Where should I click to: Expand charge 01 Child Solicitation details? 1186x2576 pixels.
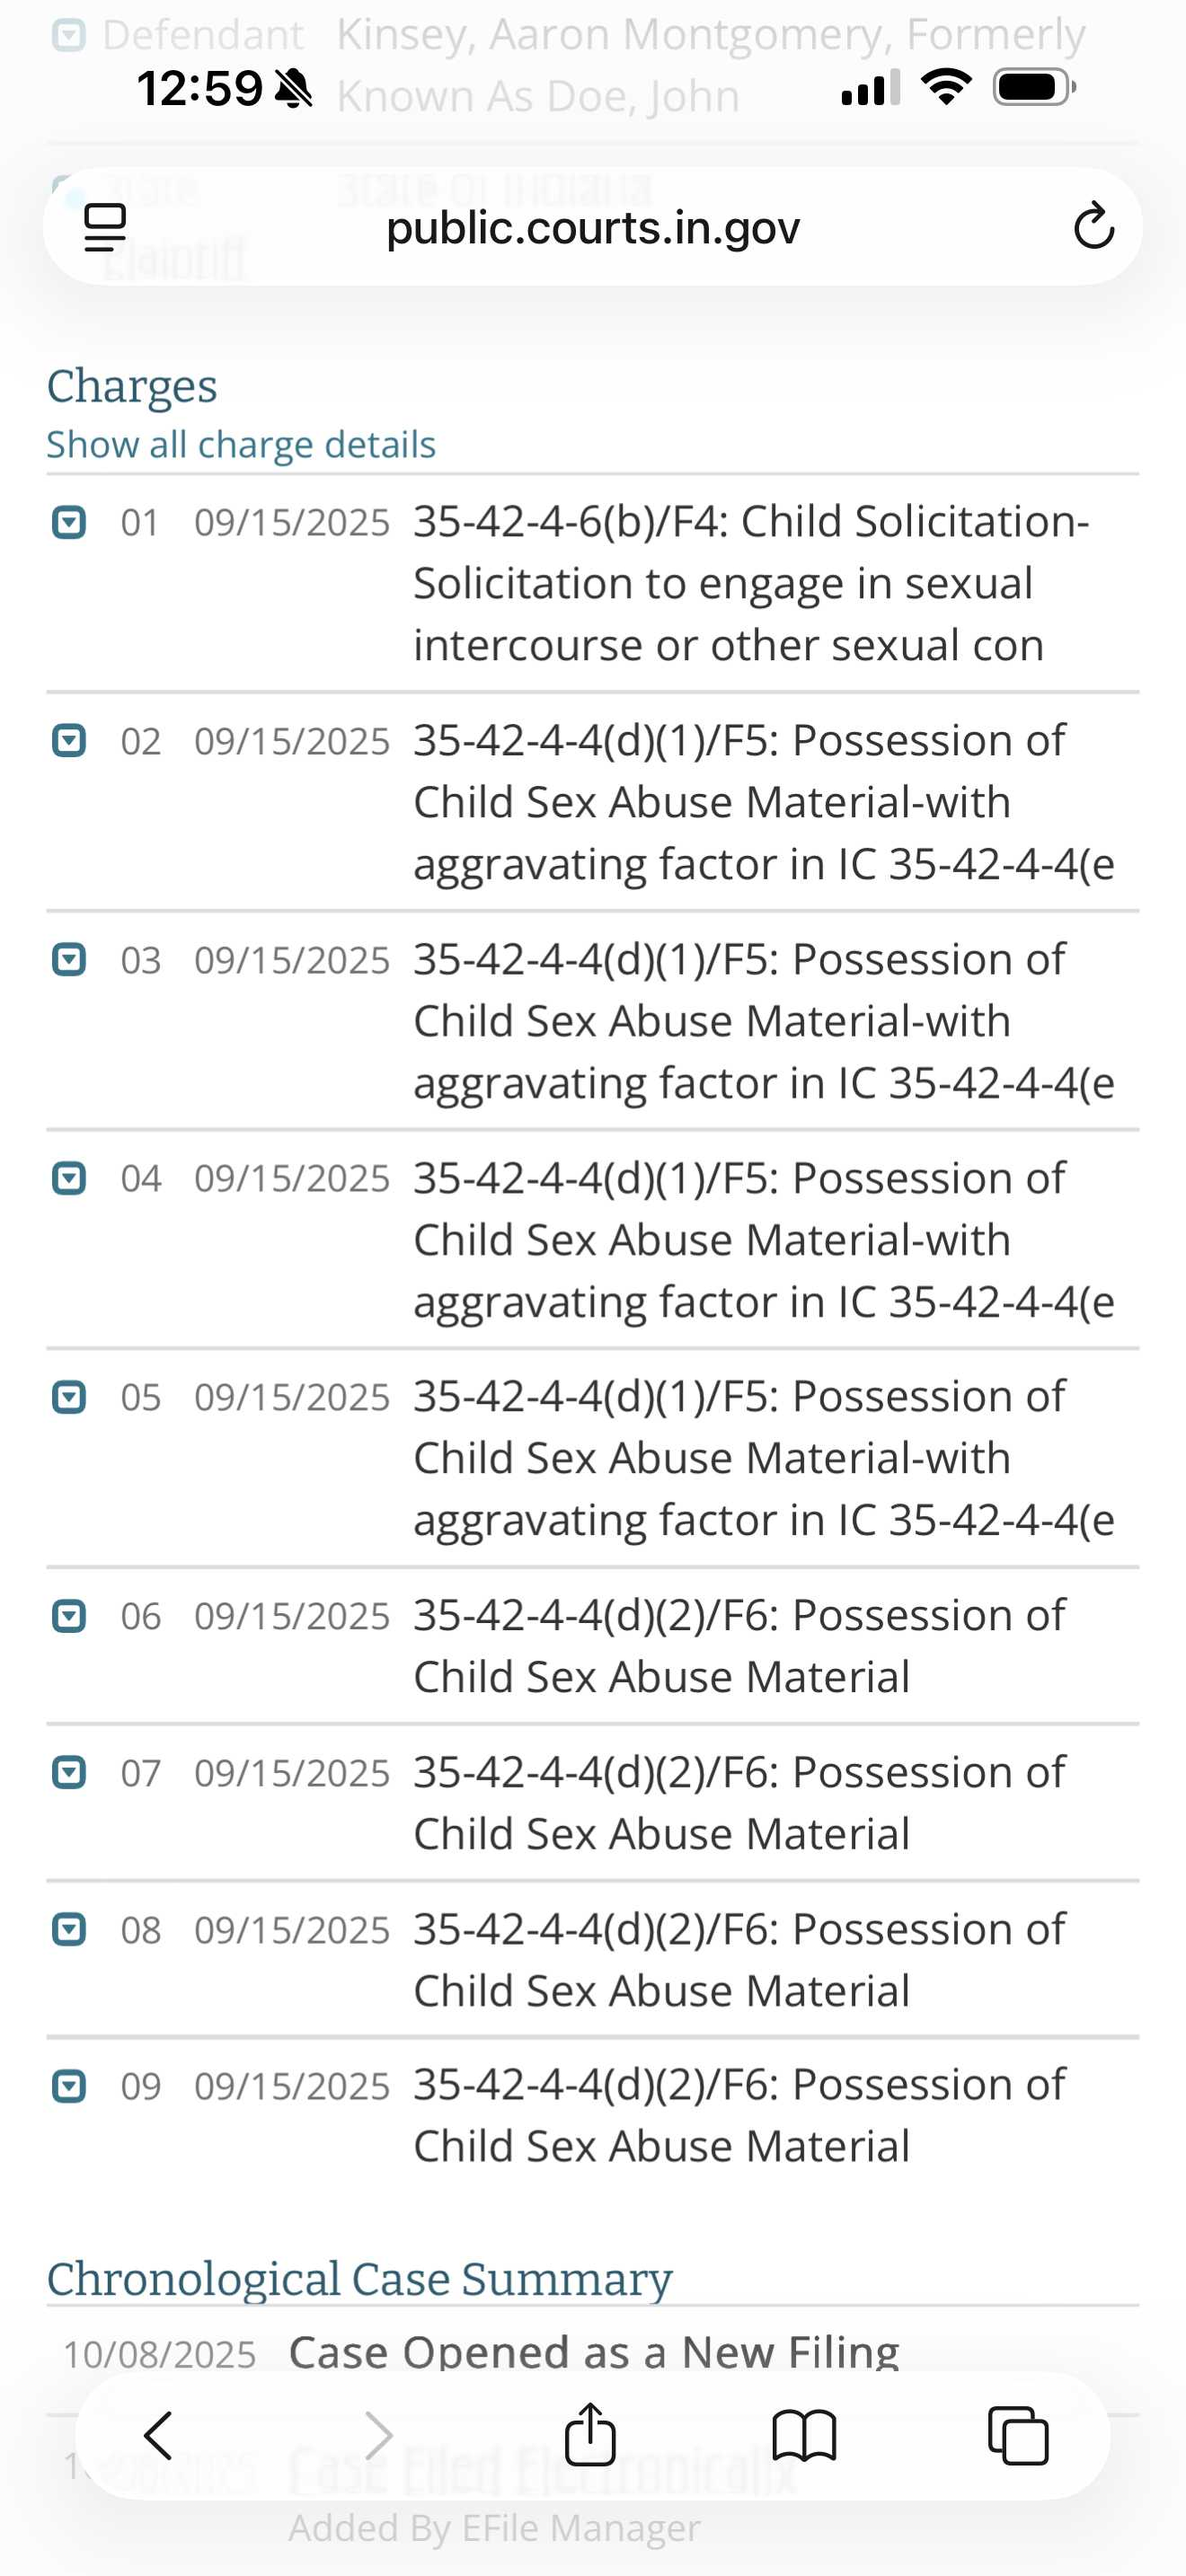pos(69,522)
